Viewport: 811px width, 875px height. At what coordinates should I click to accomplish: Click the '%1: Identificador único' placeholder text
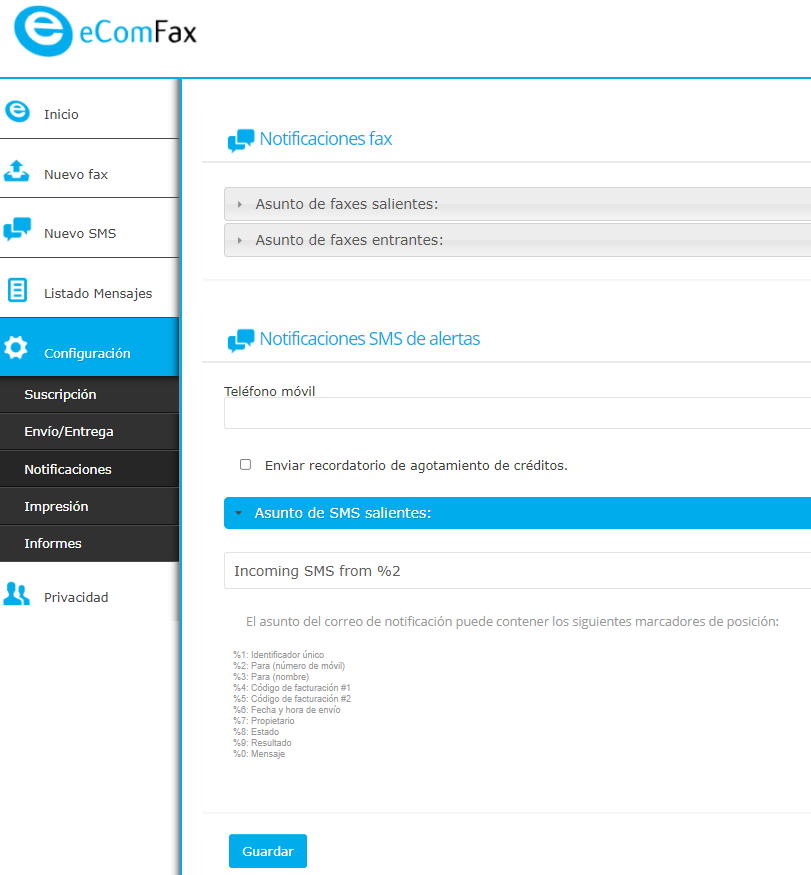click(279, 655)
